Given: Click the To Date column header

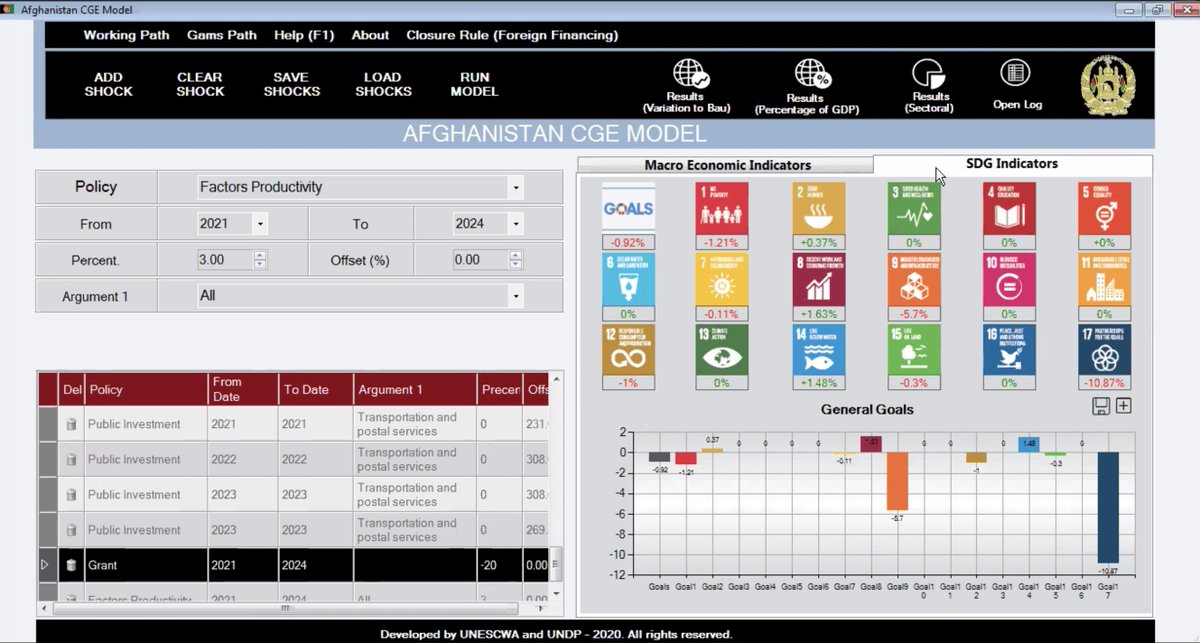Looking at the screenshot, I should pos(316,390).
